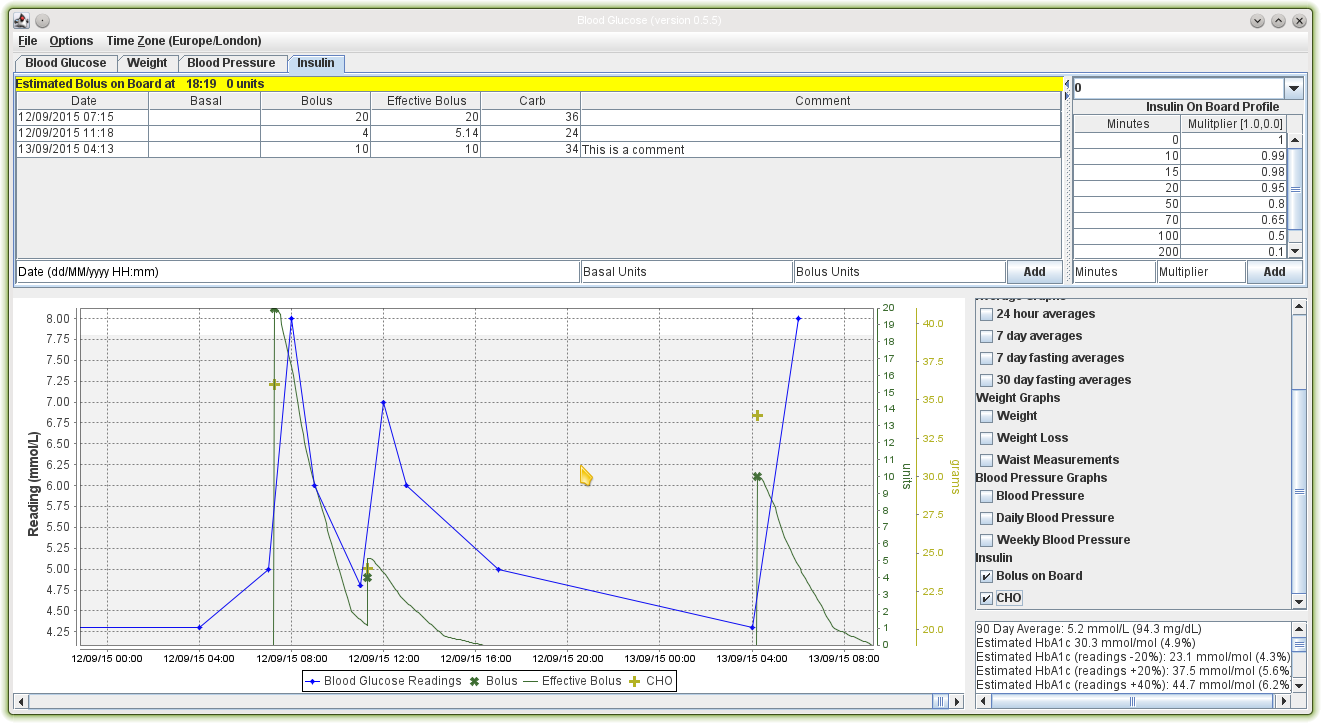Click the Add button for insulin entries
Image resolution: width=1321 pixels, height=723 pixels.
[x=1034, y=272]
